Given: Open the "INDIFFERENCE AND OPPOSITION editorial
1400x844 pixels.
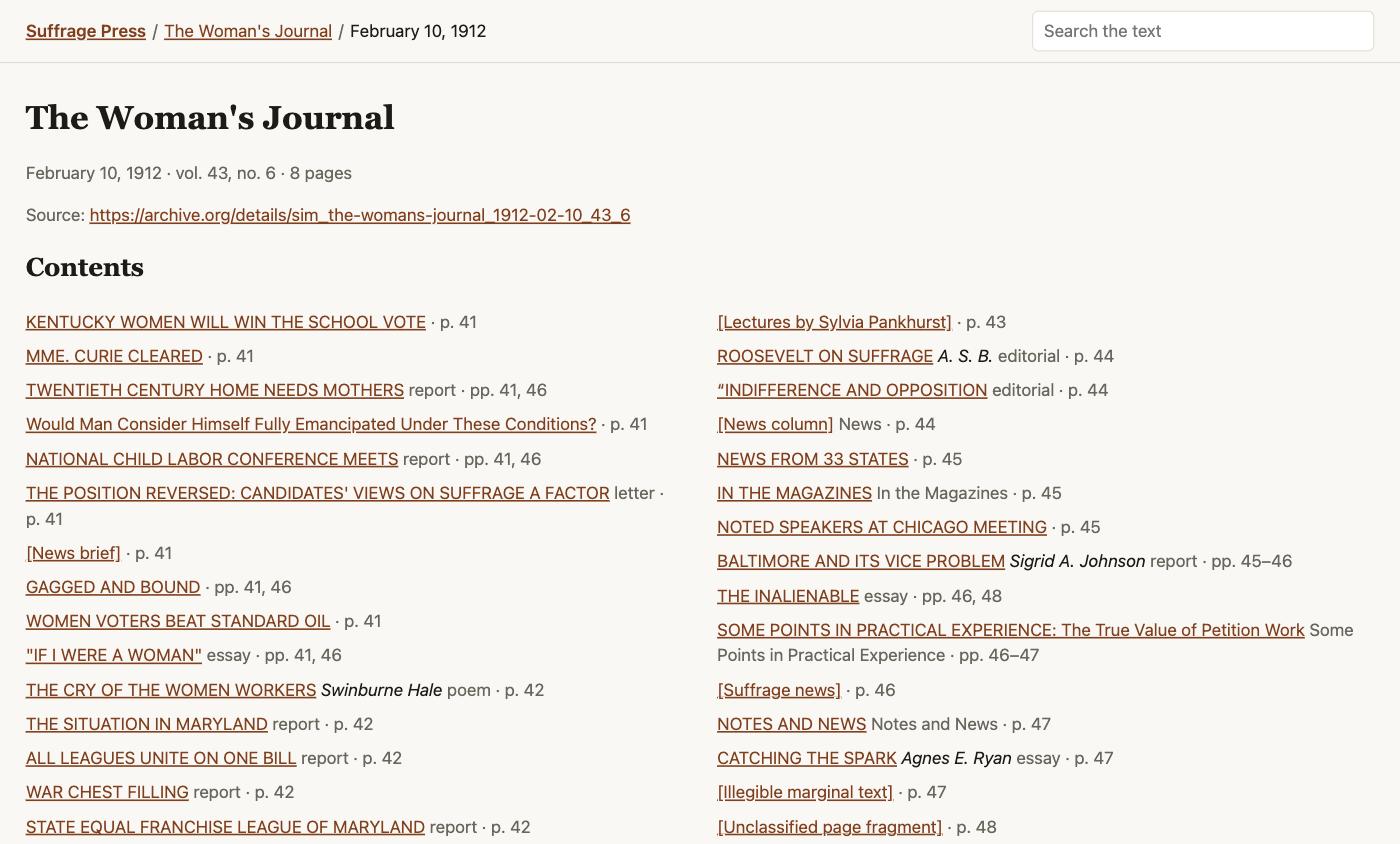Looking at the screenshot, I should pyautogui.click(x=852, y=390).
